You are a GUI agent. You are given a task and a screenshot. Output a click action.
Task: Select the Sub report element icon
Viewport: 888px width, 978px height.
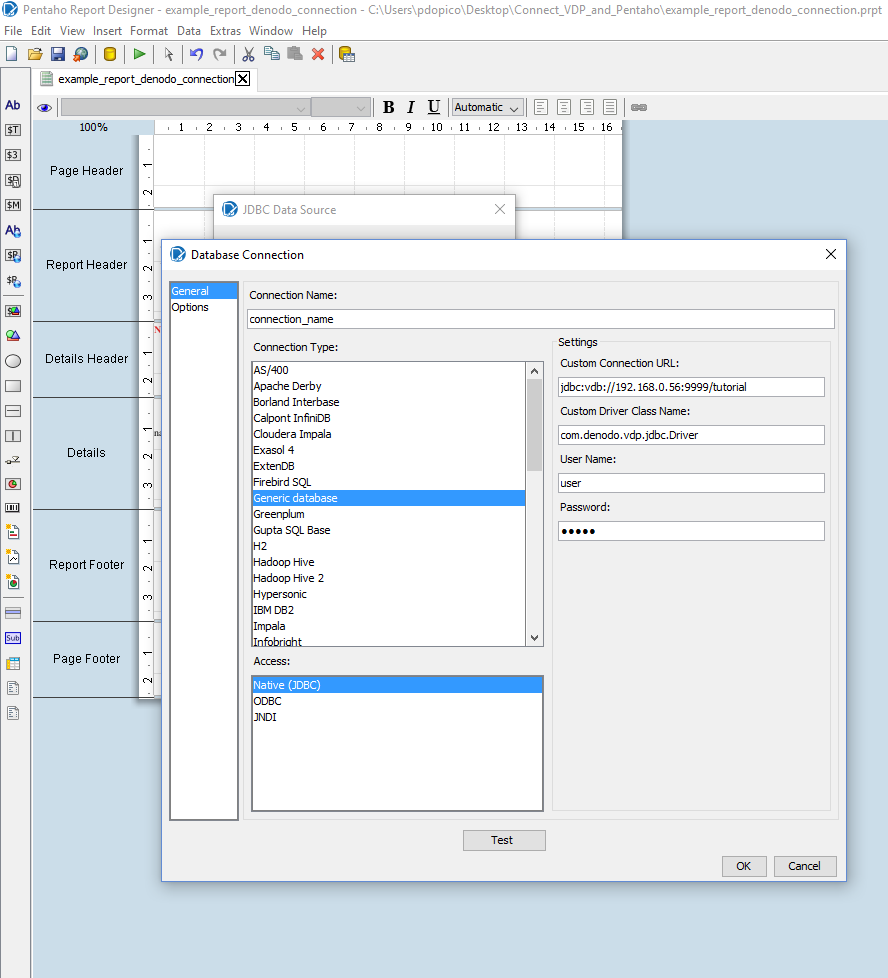[13, 638]
